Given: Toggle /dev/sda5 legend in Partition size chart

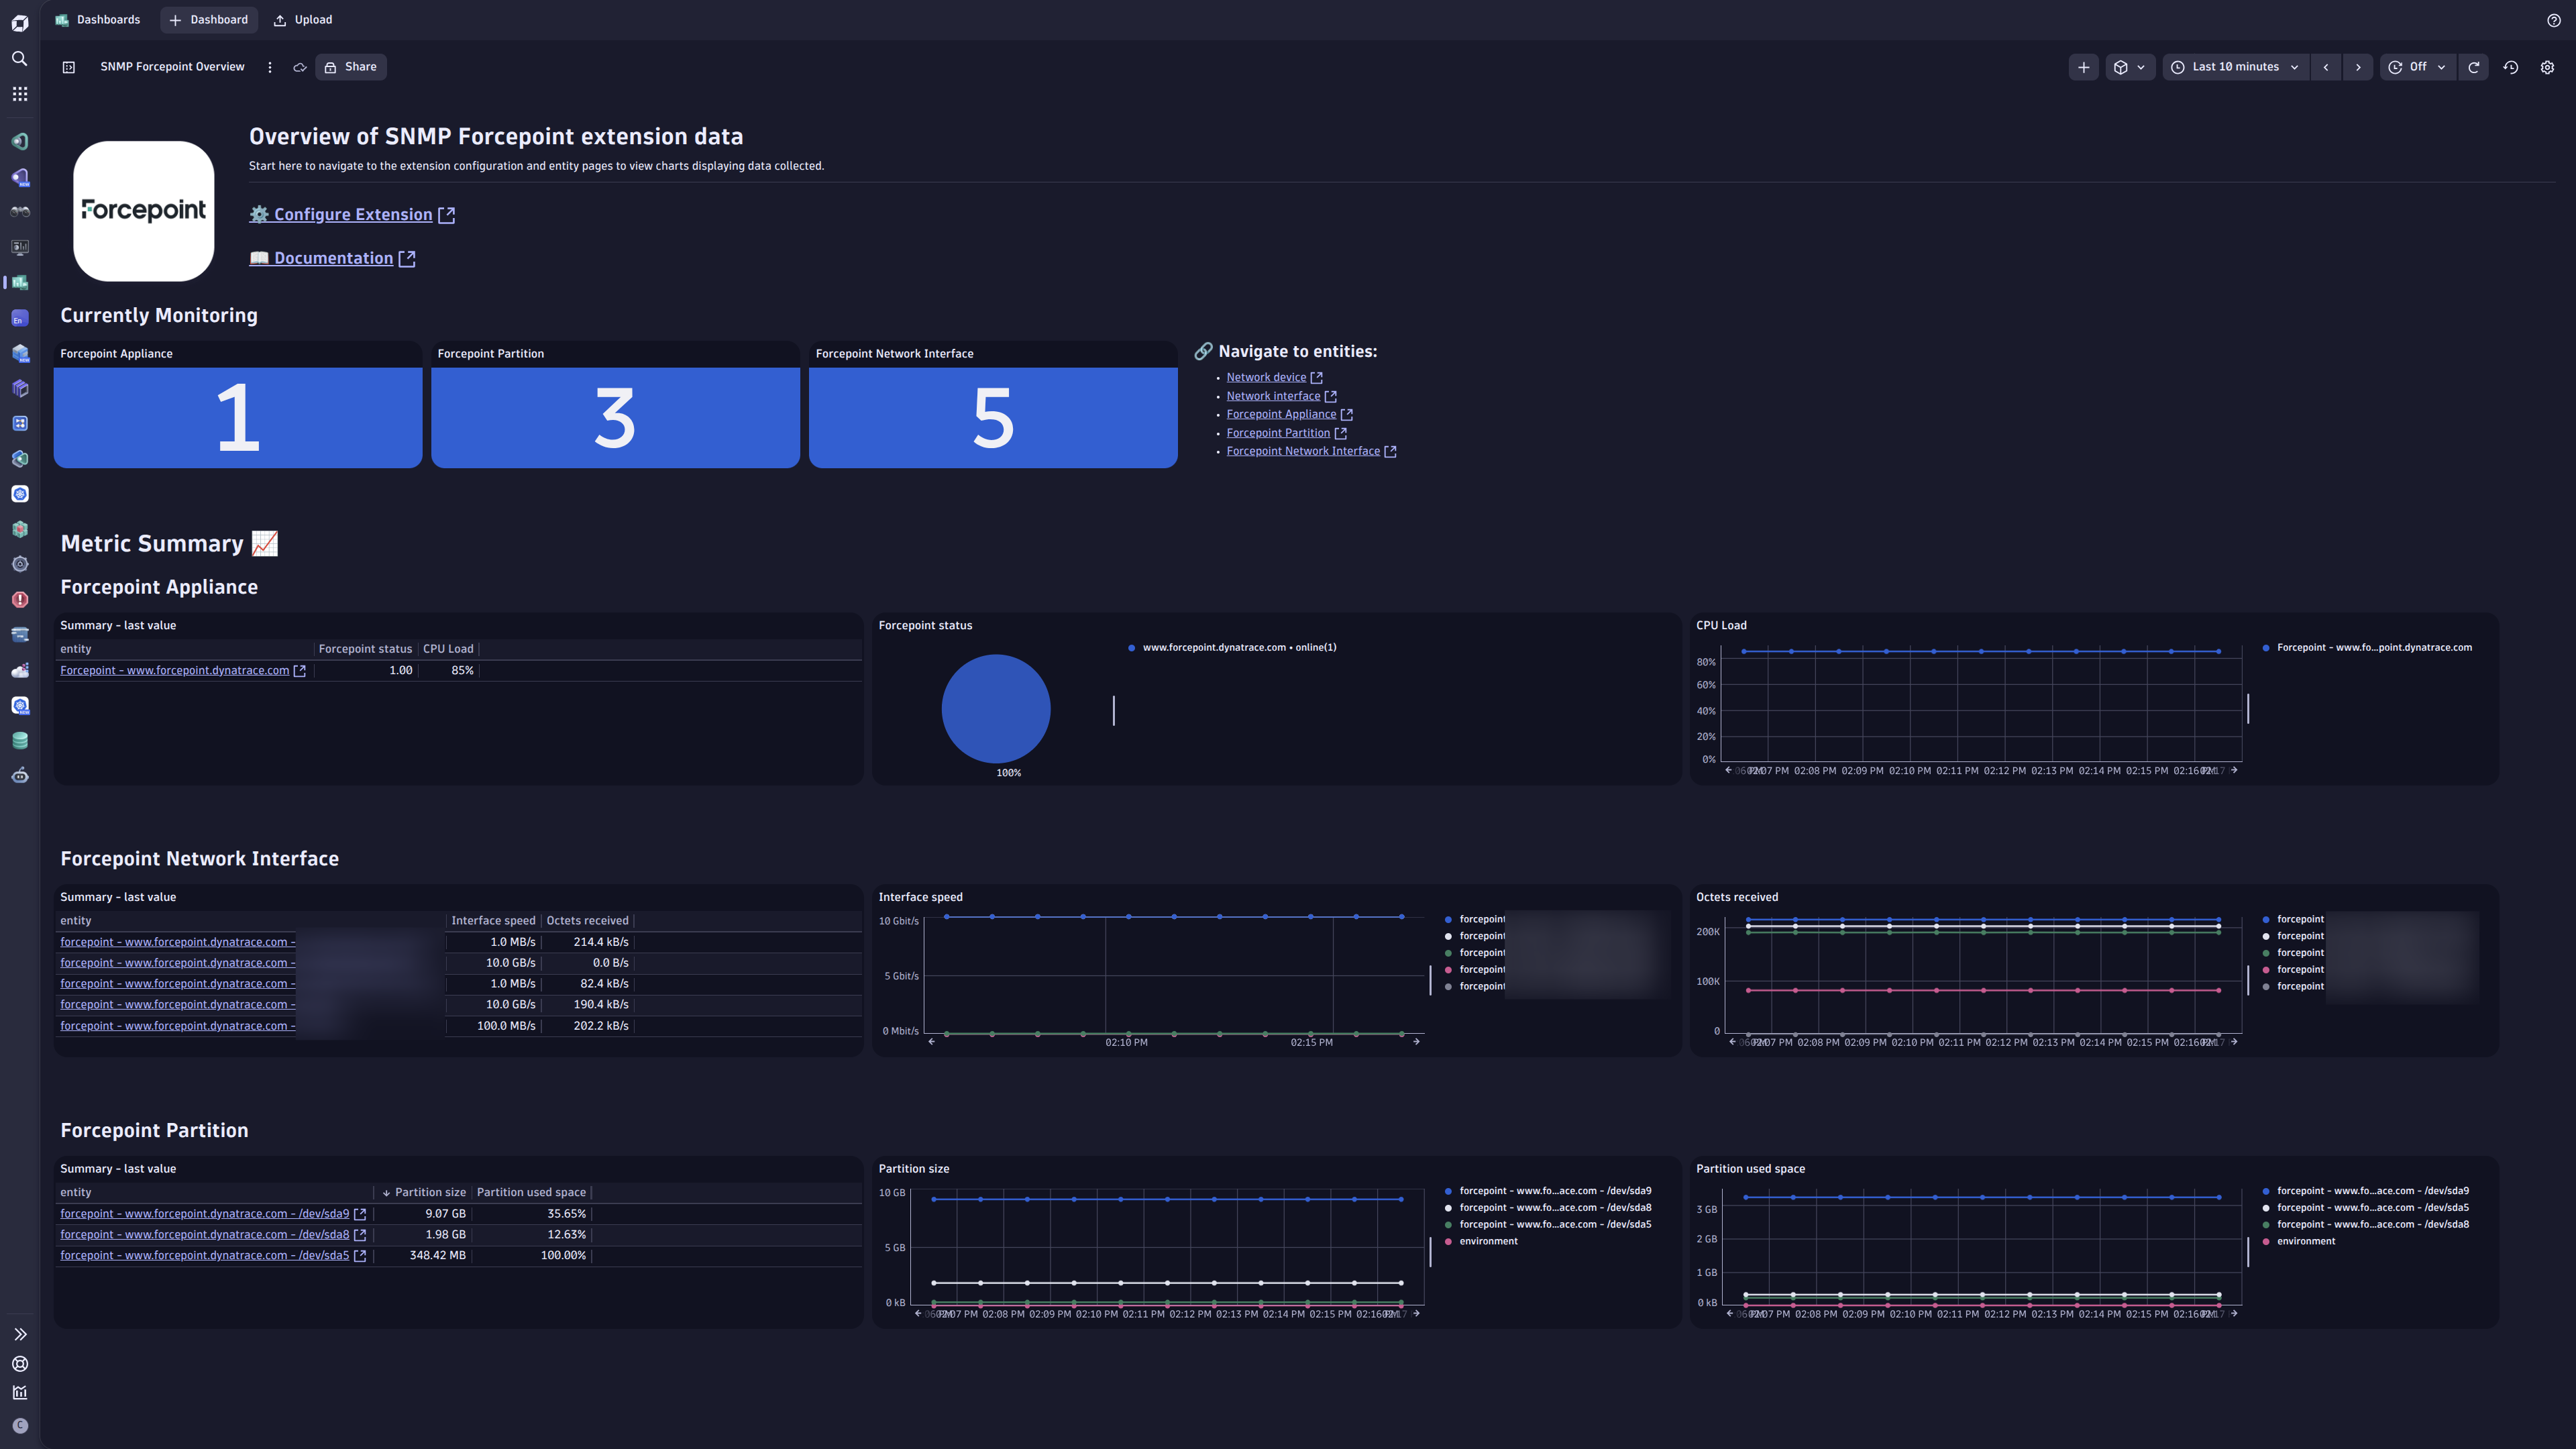Looking at the screenshot, I should click(x=1548, y=1225).
